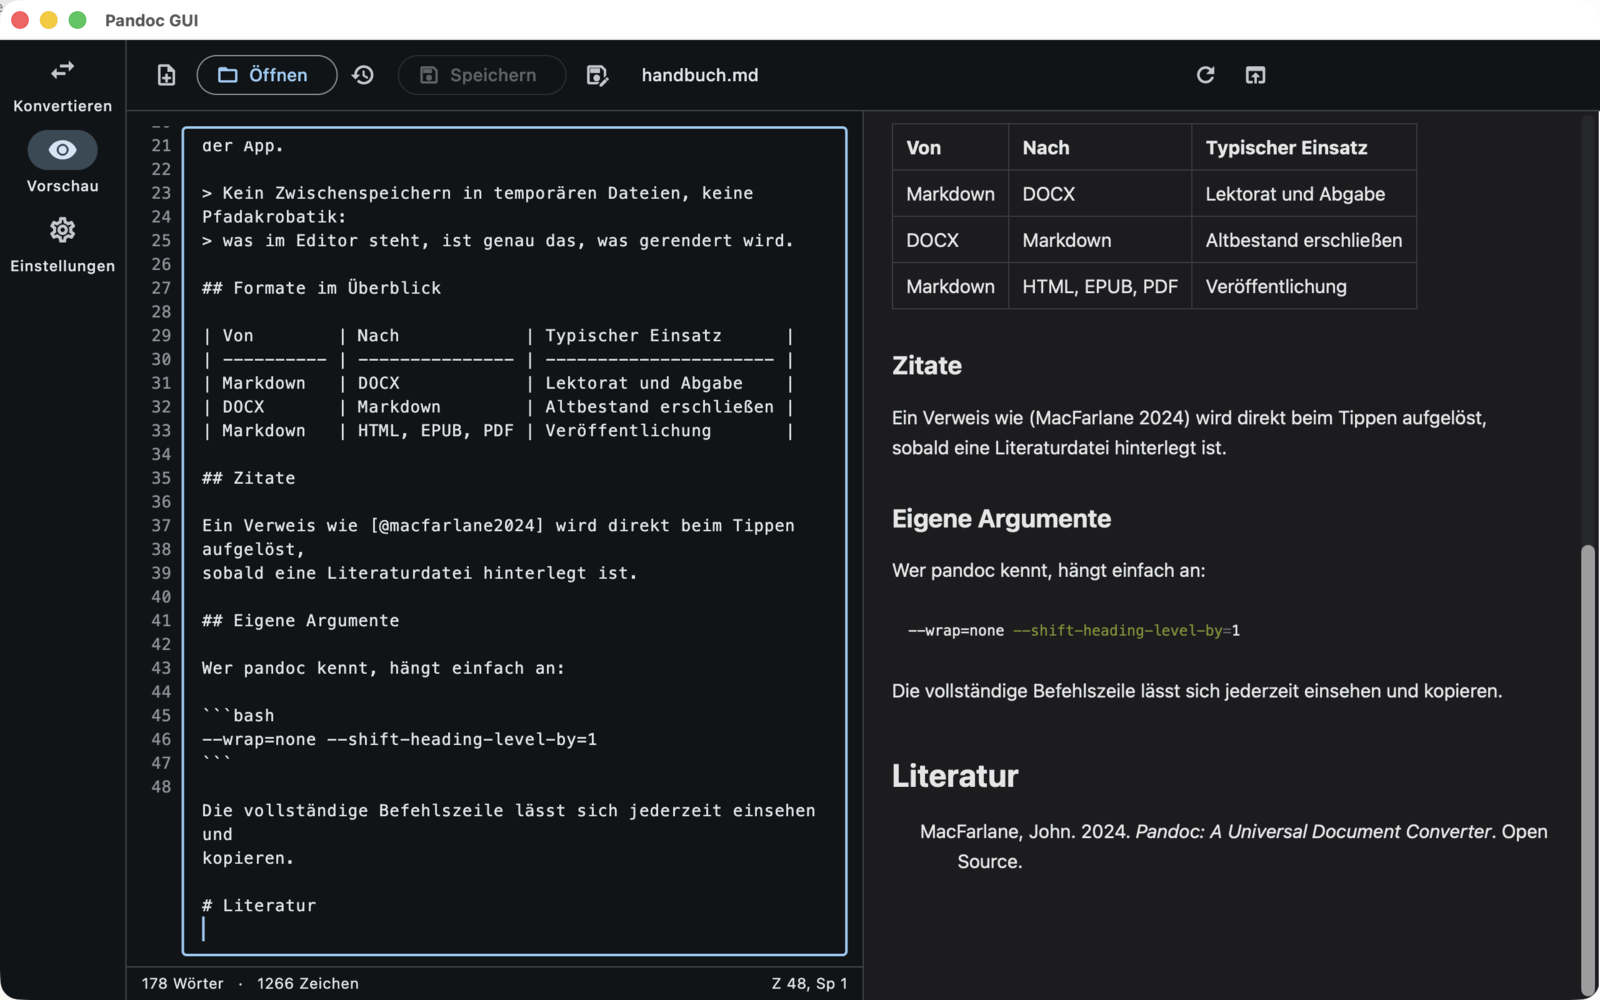Click the Speichern button

tap(481, 75)
